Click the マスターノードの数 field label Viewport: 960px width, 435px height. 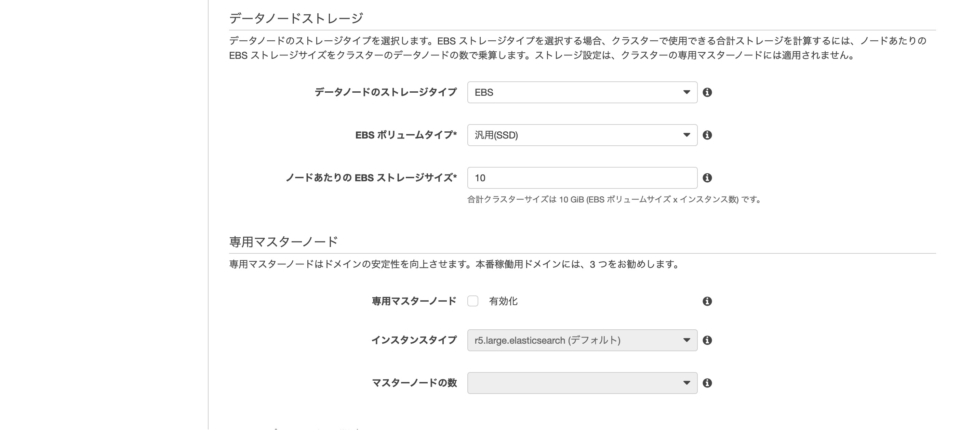tap(414, 383)
